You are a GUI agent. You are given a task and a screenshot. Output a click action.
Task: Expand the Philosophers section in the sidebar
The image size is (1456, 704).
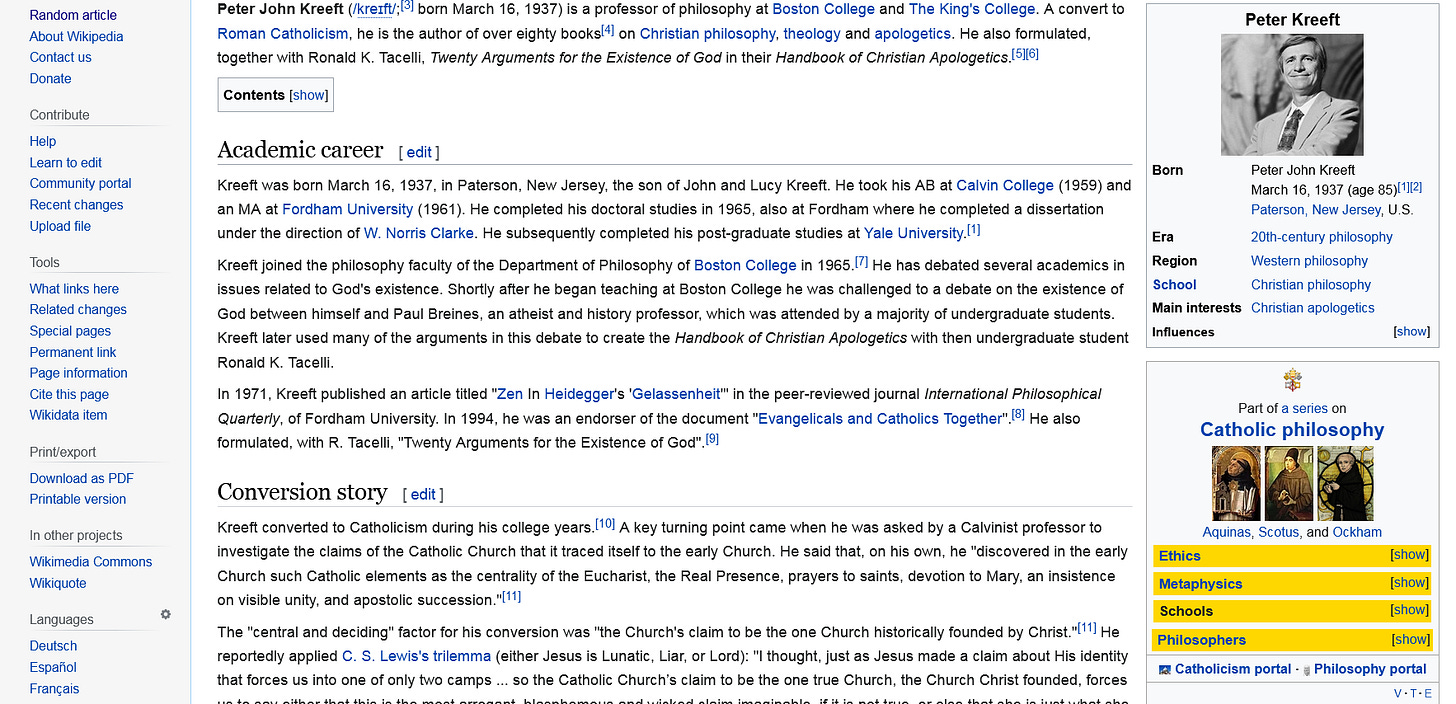[x=1409, y=639]
